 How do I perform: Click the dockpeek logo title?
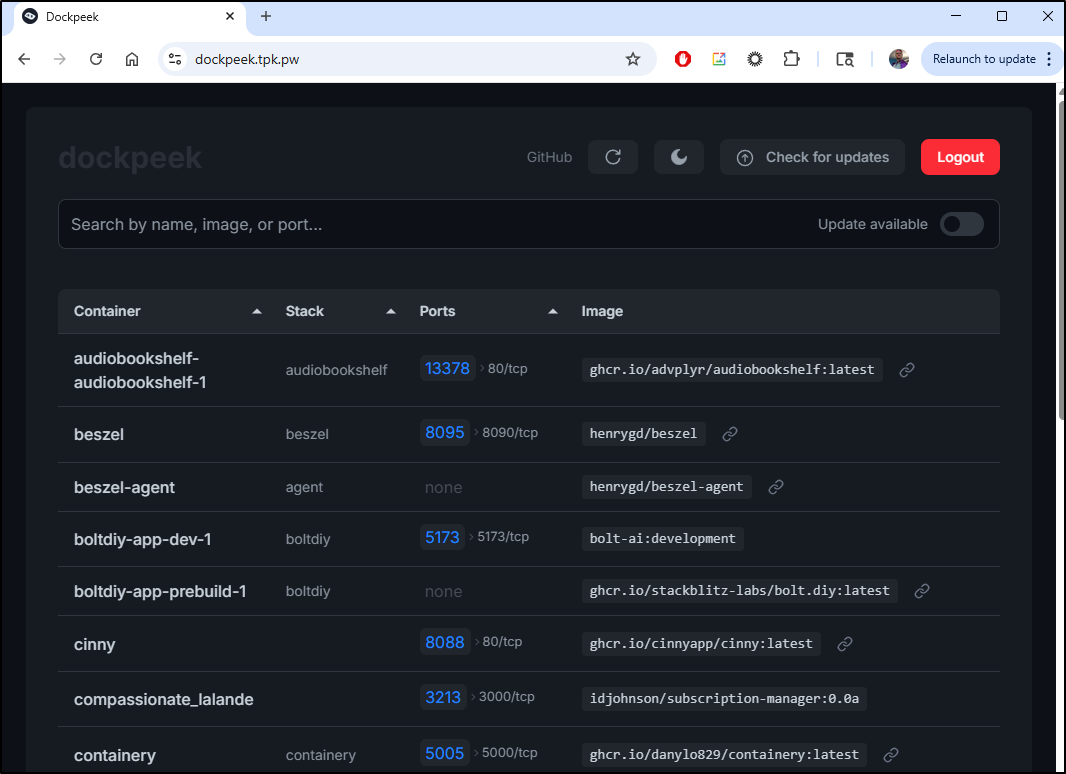[x=130, y=158]
